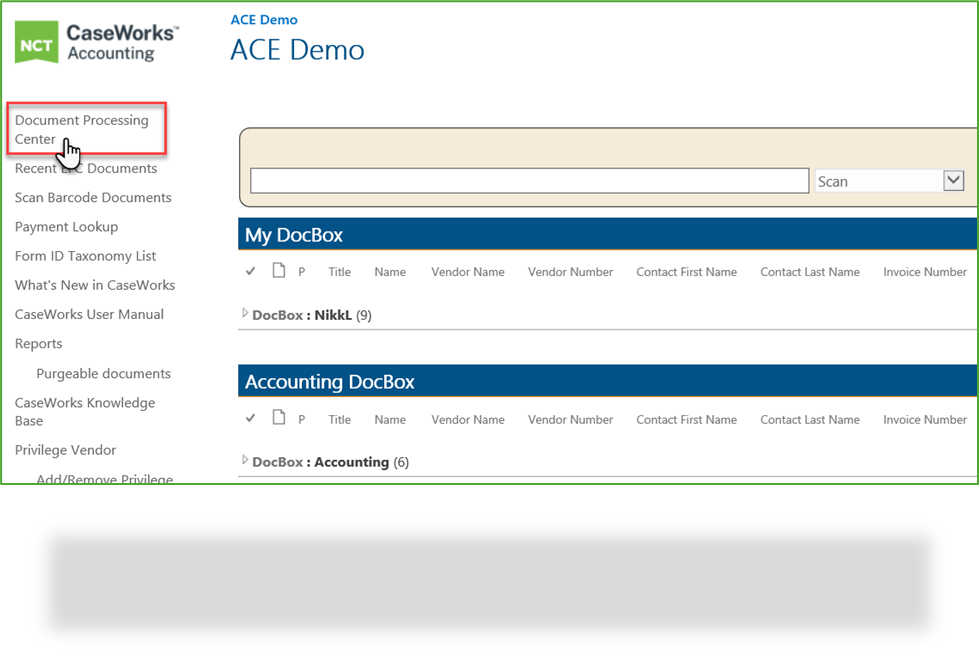
Task: Click the document type icon in Accounting DocBox header
Action: (x=277, y=417)
